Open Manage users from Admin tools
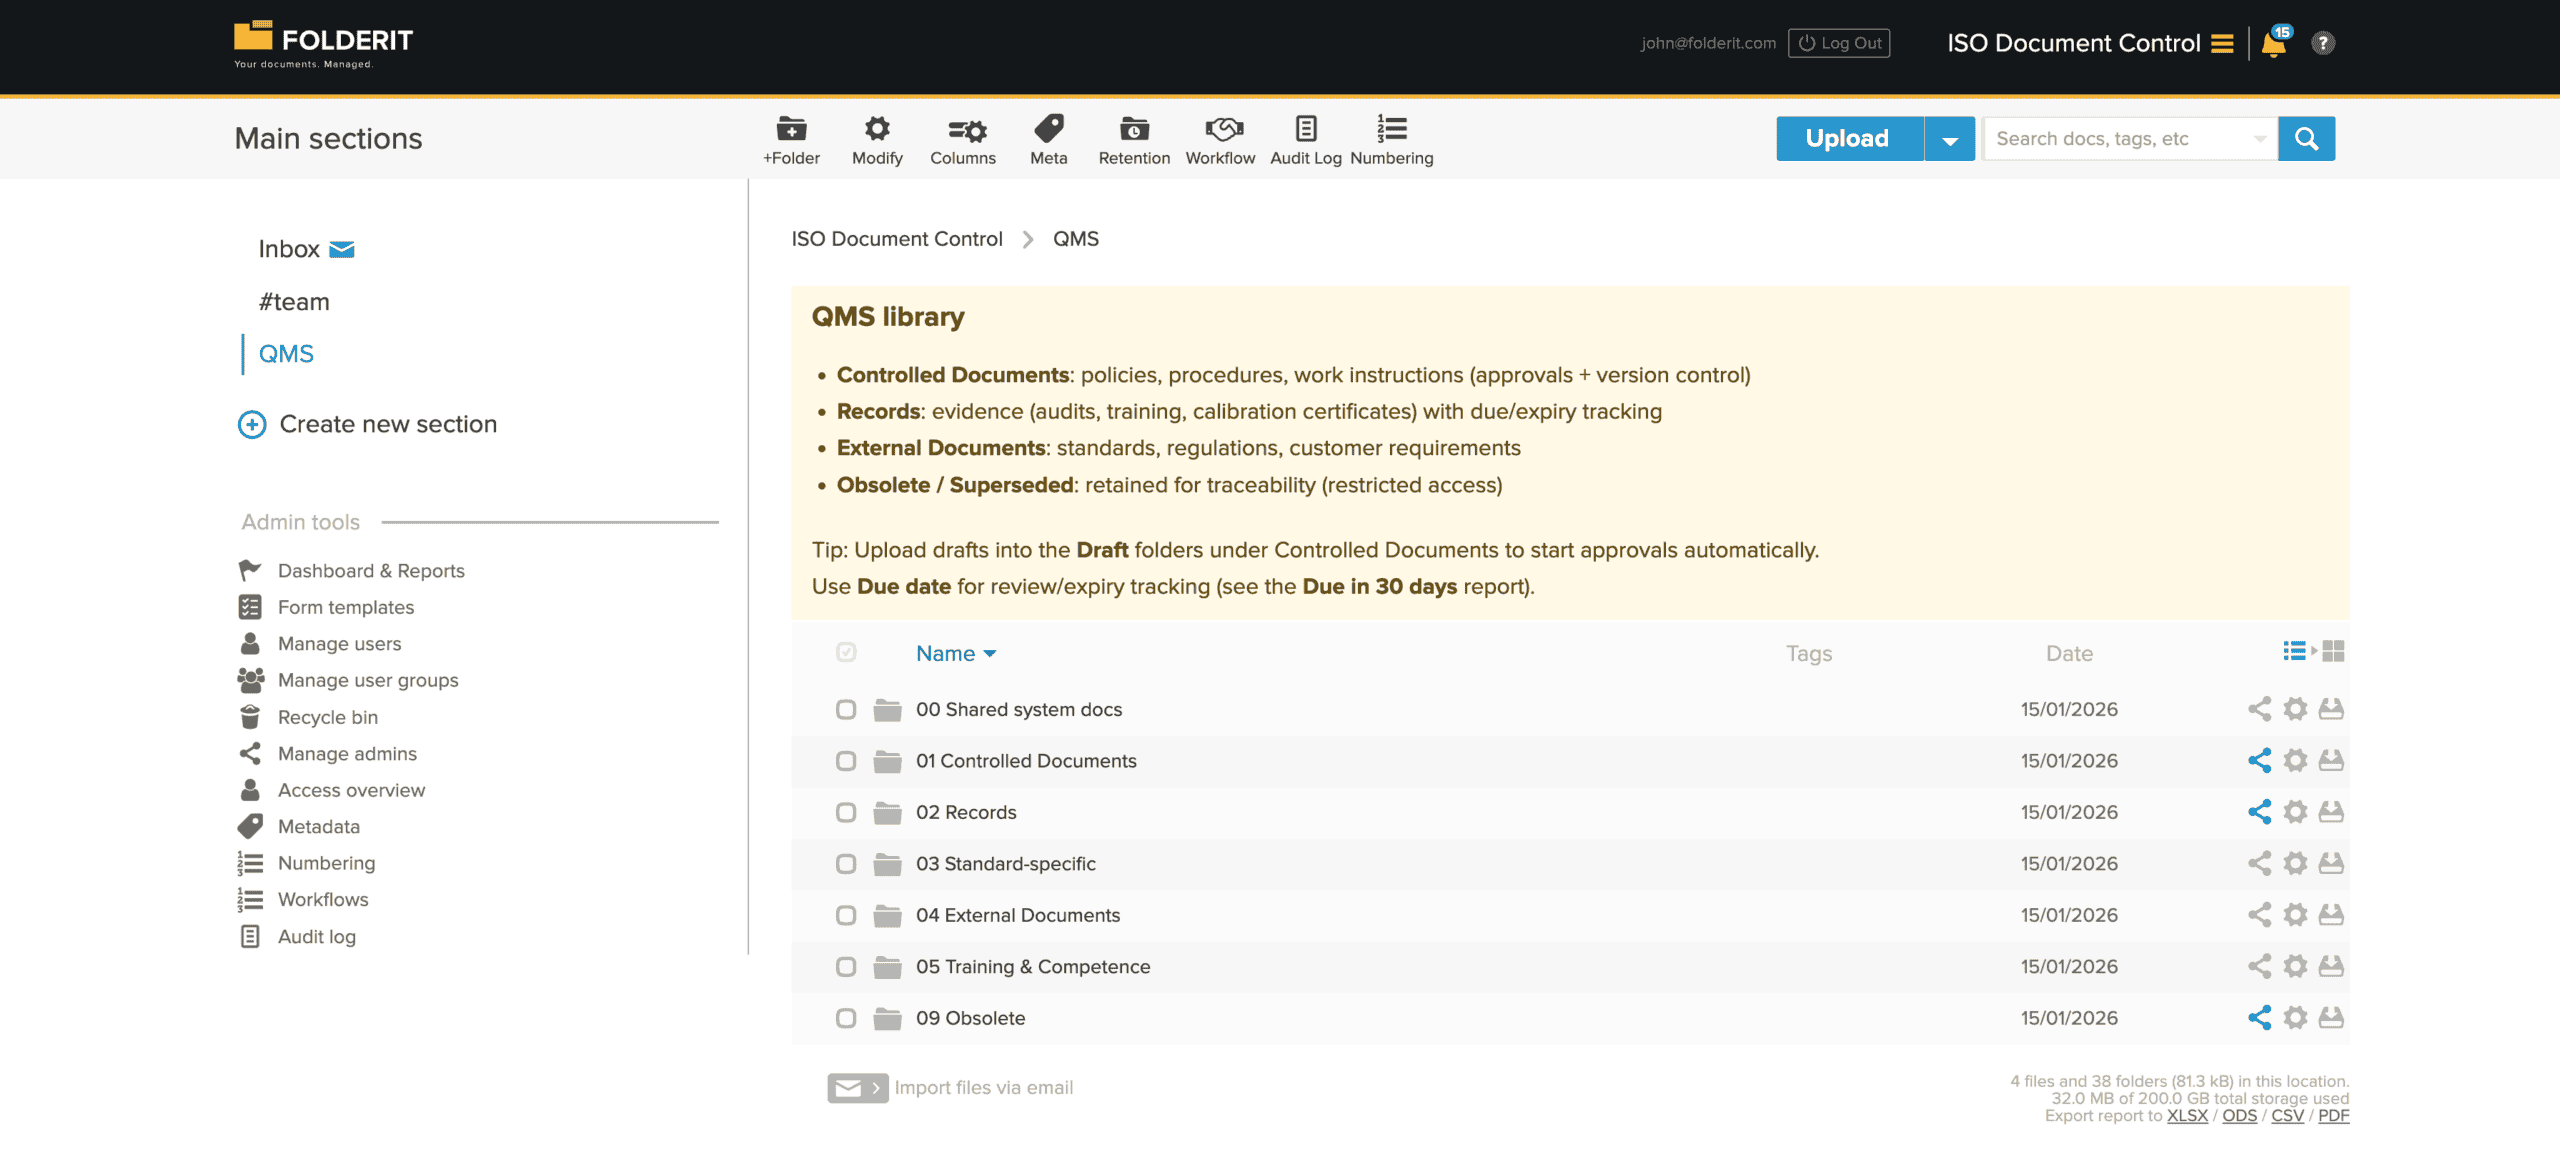The height and width of the screenshot is (1159, 2560). coord(339,643)
